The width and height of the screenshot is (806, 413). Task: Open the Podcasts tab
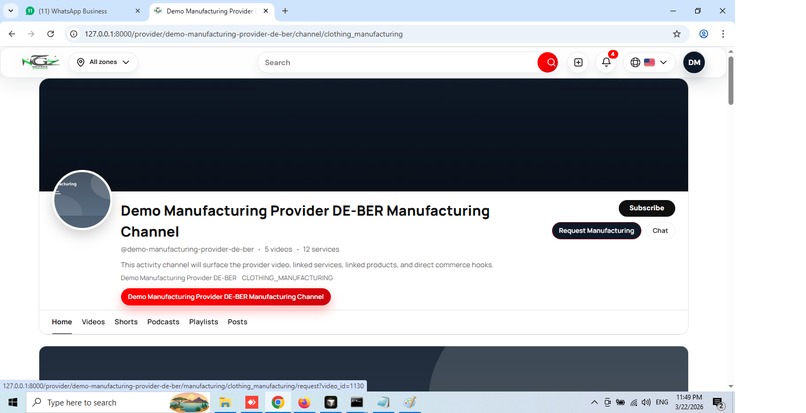point(163,322)
